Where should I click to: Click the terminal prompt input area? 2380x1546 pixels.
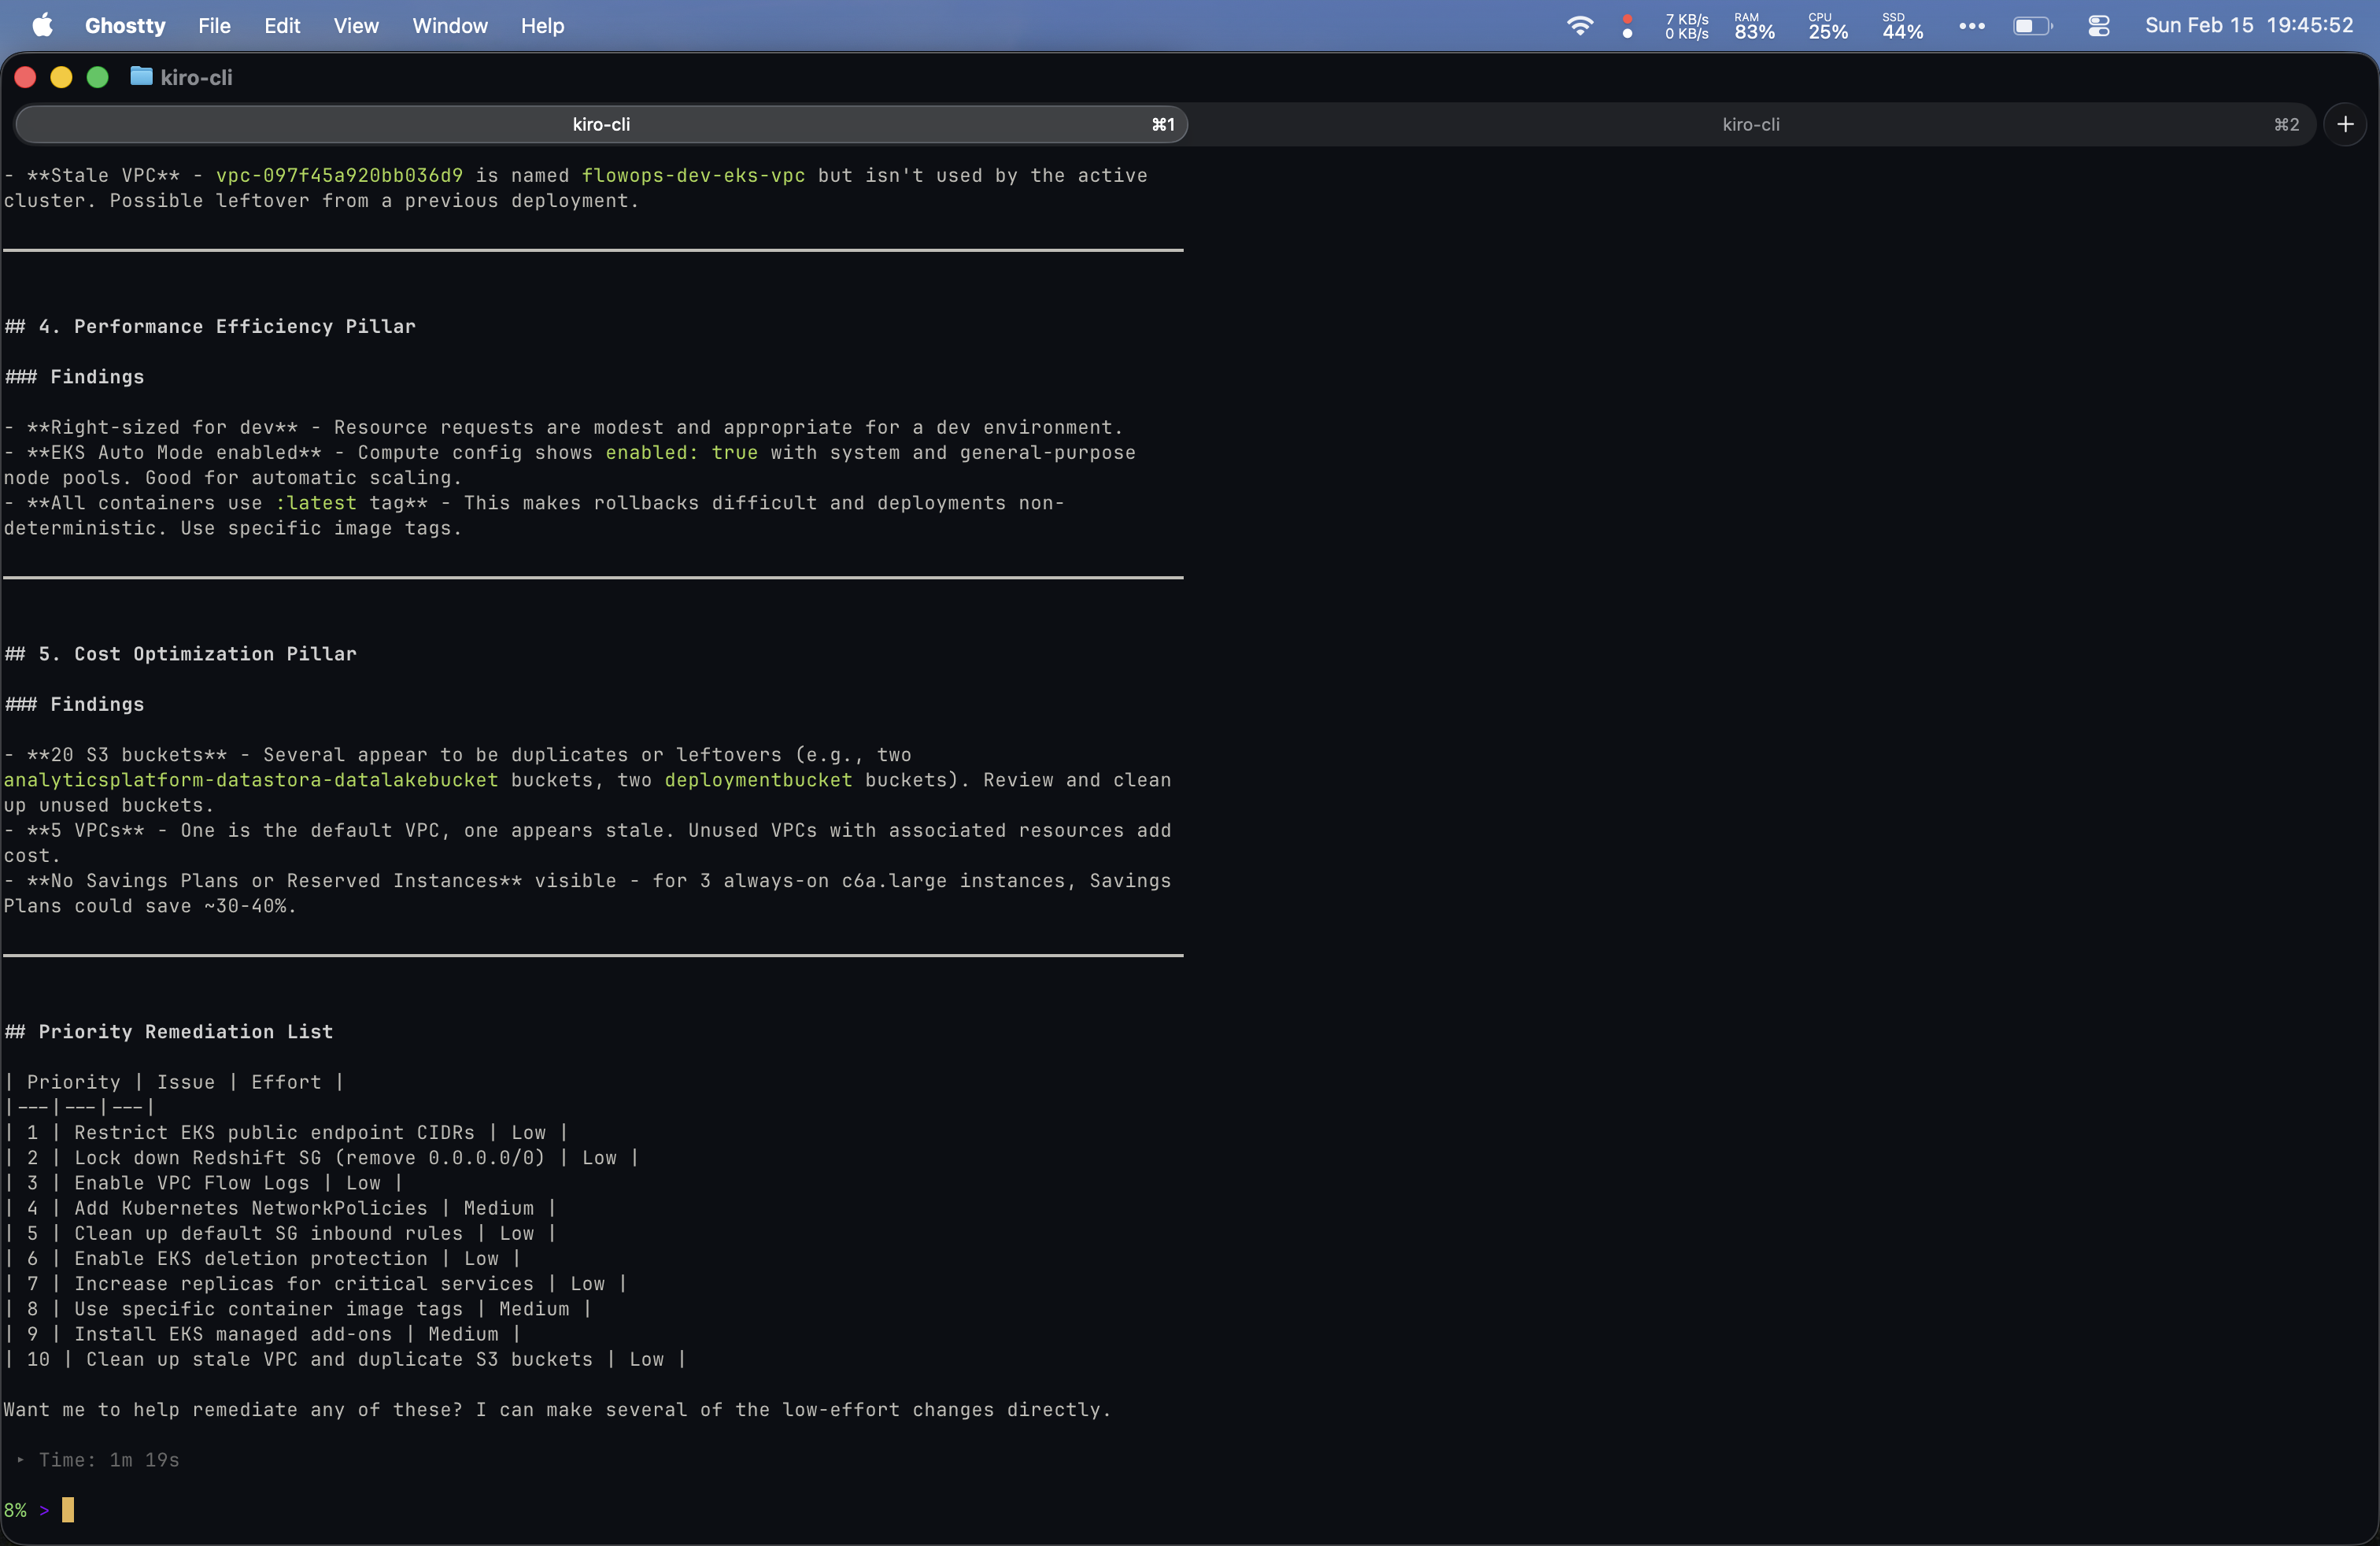(x=68, y=1511)
